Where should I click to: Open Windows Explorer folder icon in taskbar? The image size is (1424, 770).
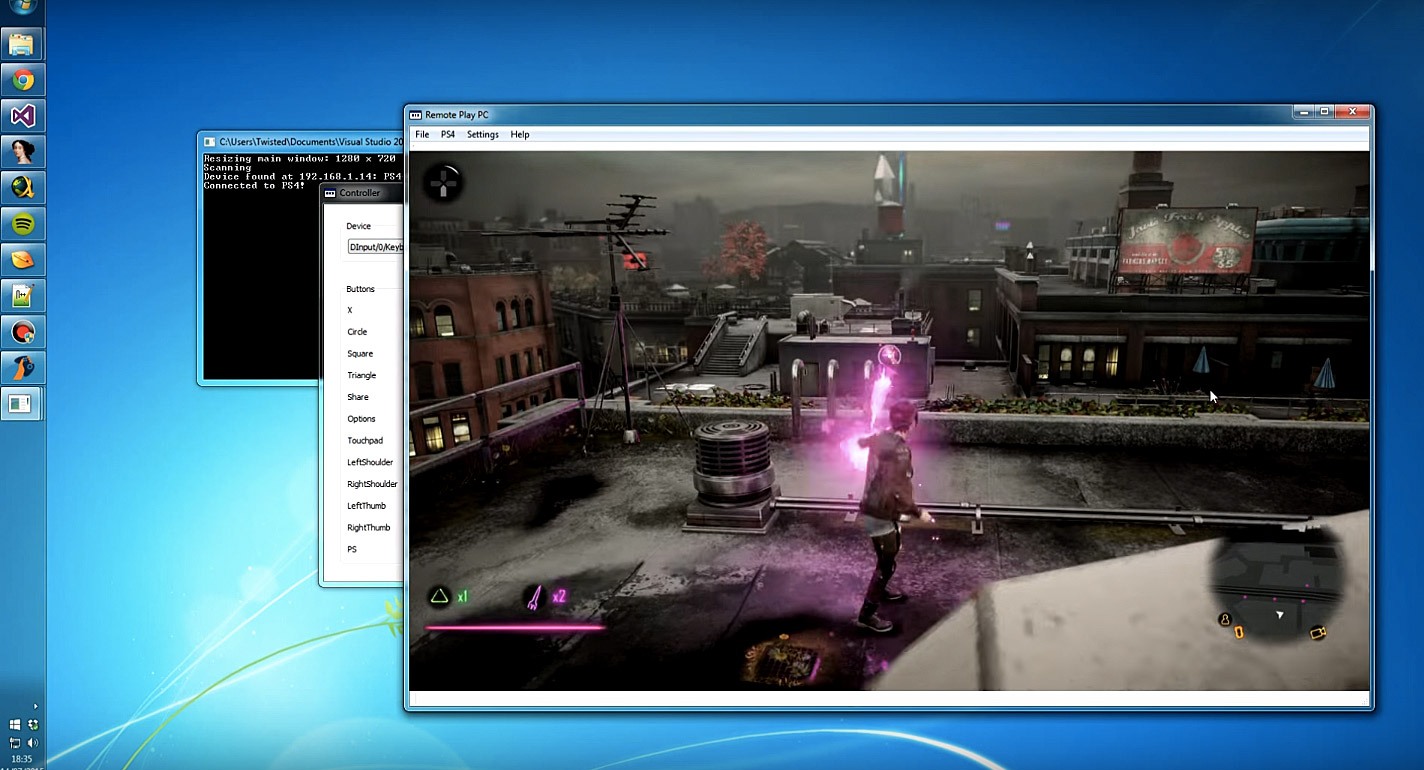(x=22, y=45)
